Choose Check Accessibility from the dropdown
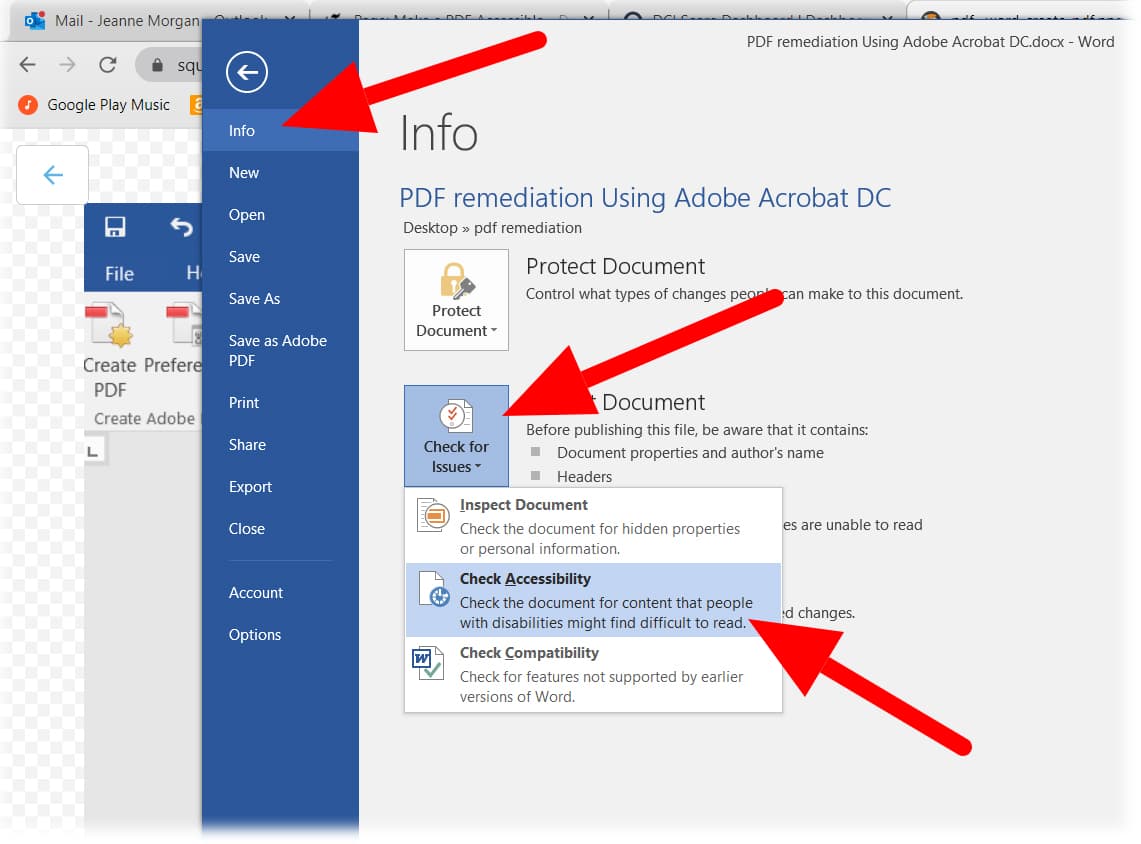The image size is (1141, 844). pos(593,600)
